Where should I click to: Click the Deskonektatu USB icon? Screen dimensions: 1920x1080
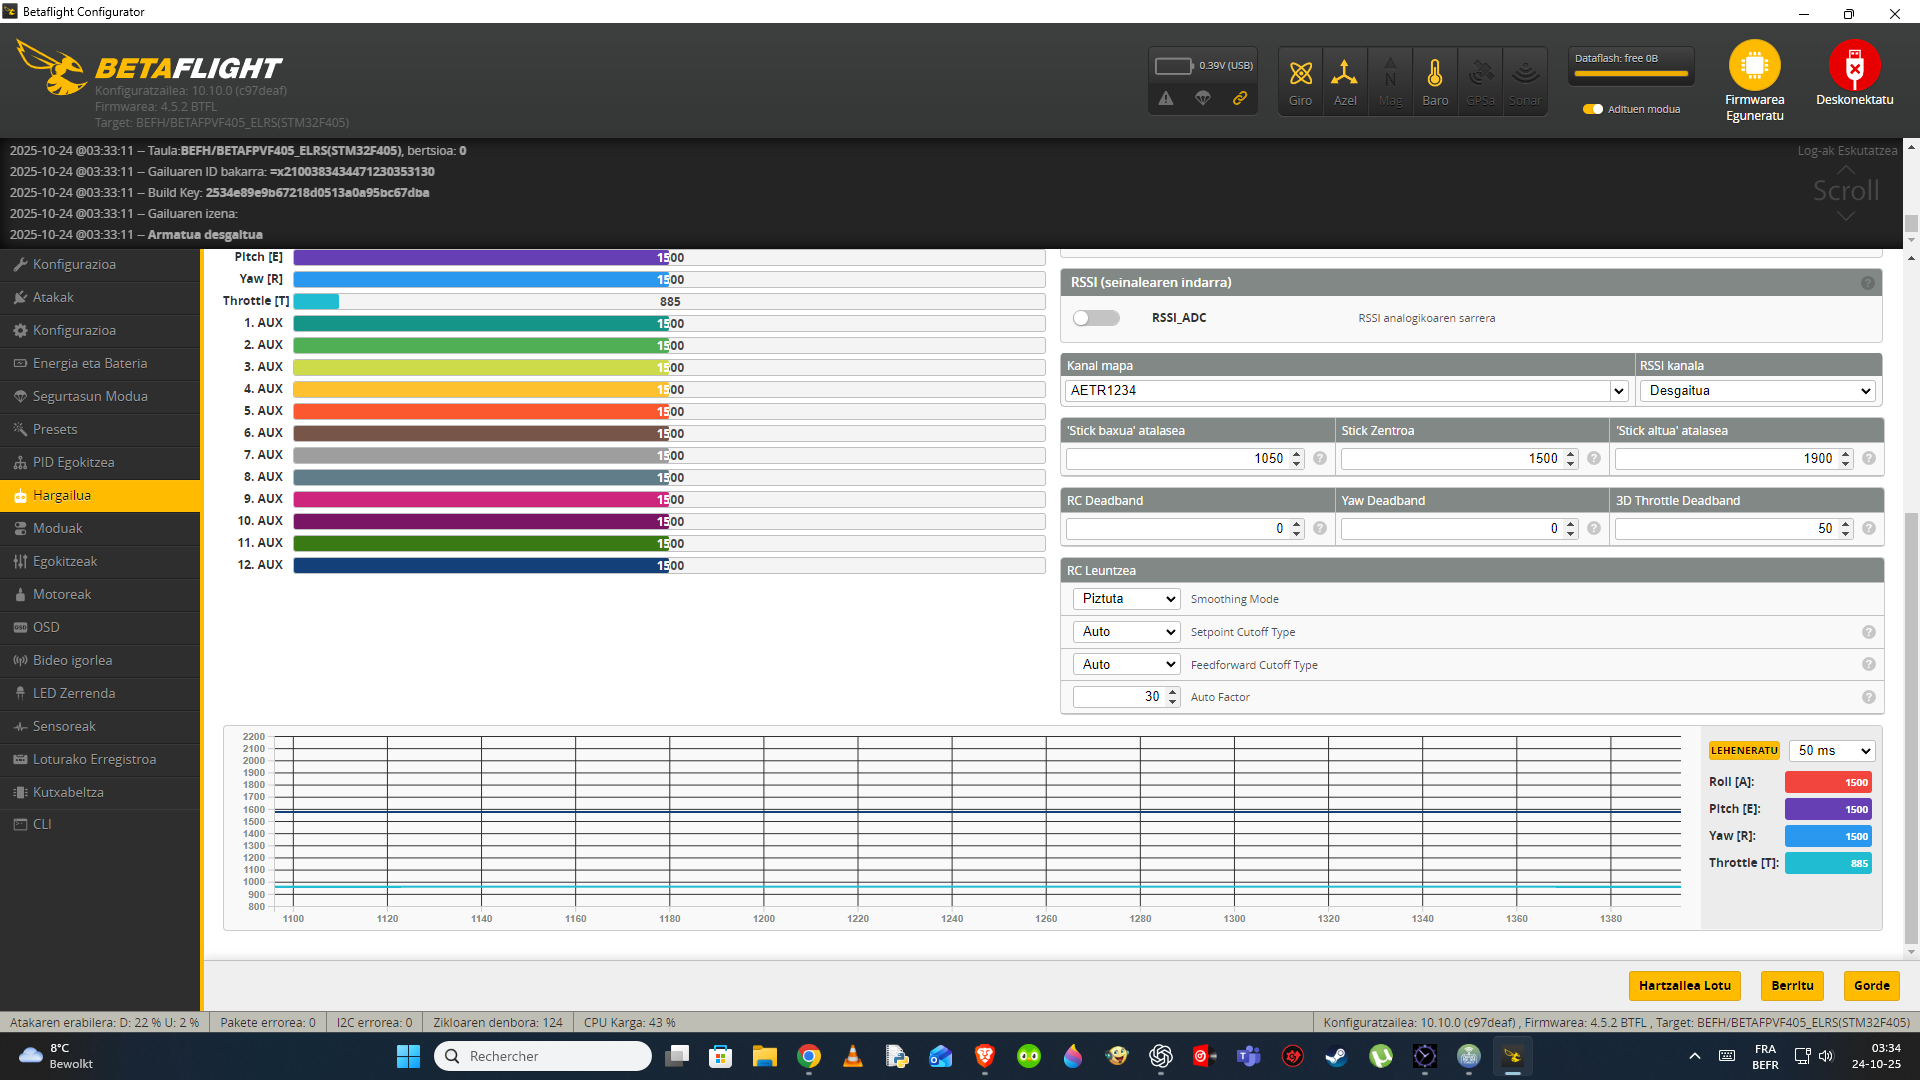point(1854,66)
